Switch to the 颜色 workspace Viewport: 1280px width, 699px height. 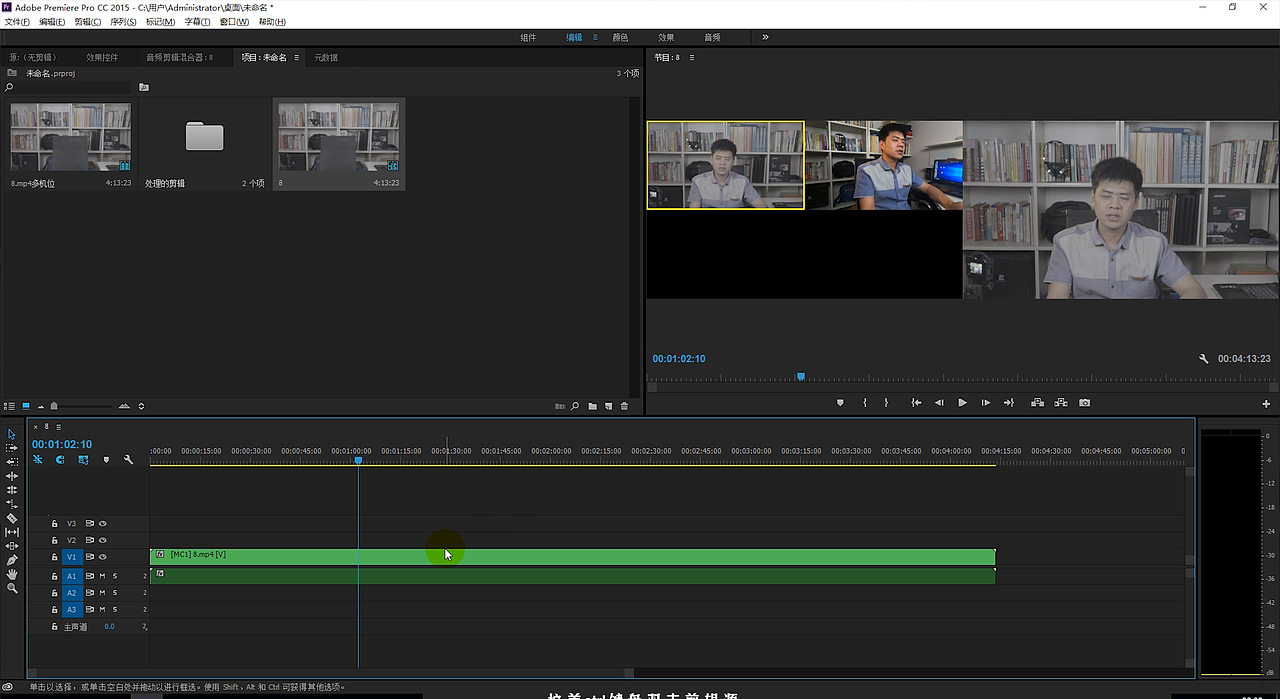(x=620, y=37)
